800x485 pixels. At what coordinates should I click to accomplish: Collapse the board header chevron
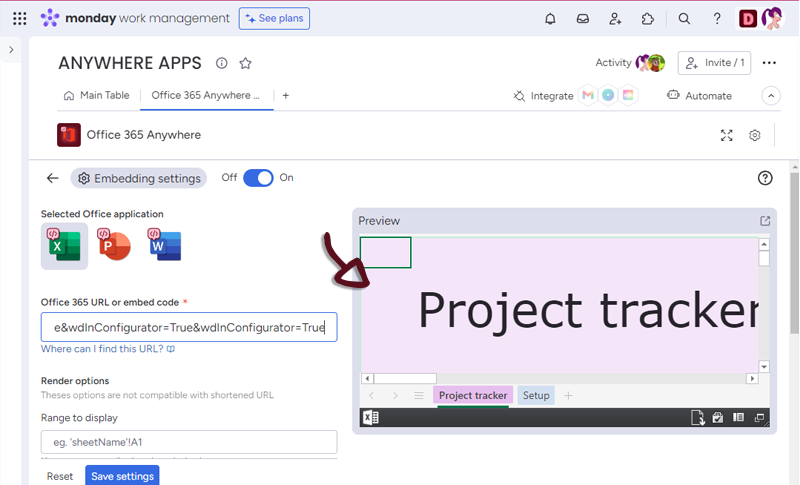coord(770,96)
